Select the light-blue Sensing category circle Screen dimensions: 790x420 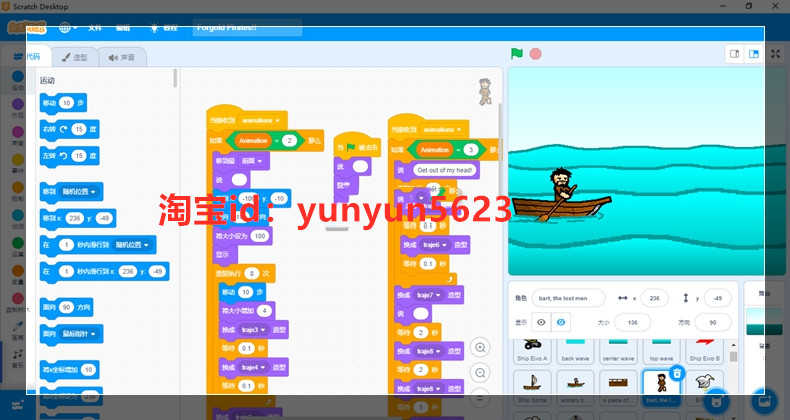[18, 216]
